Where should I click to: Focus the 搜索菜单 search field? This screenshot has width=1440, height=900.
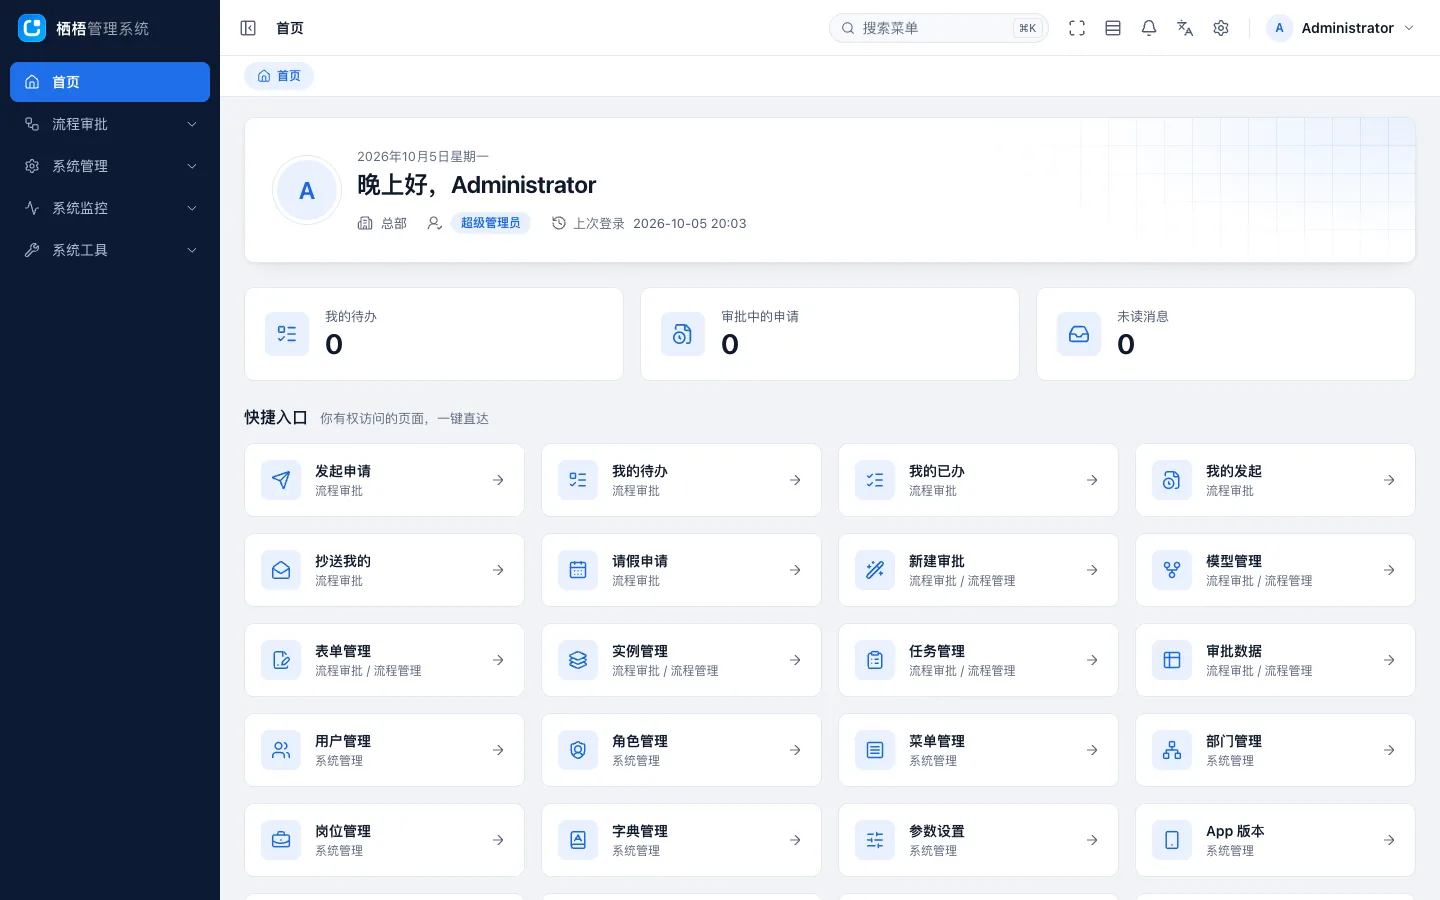938,28
